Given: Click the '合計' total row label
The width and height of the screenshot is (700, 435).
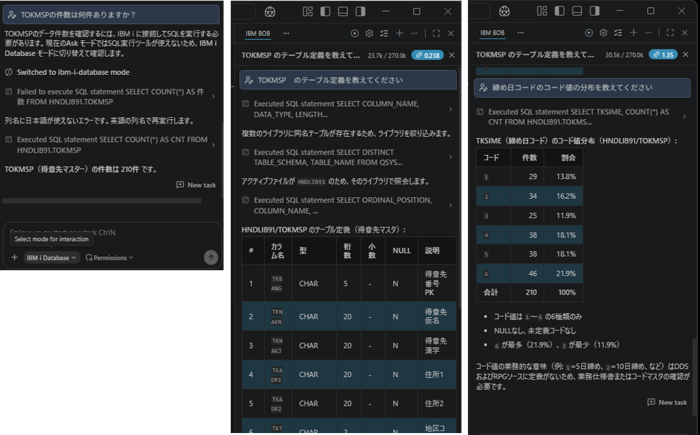Looking at the screenshot, I should [493, 293].
